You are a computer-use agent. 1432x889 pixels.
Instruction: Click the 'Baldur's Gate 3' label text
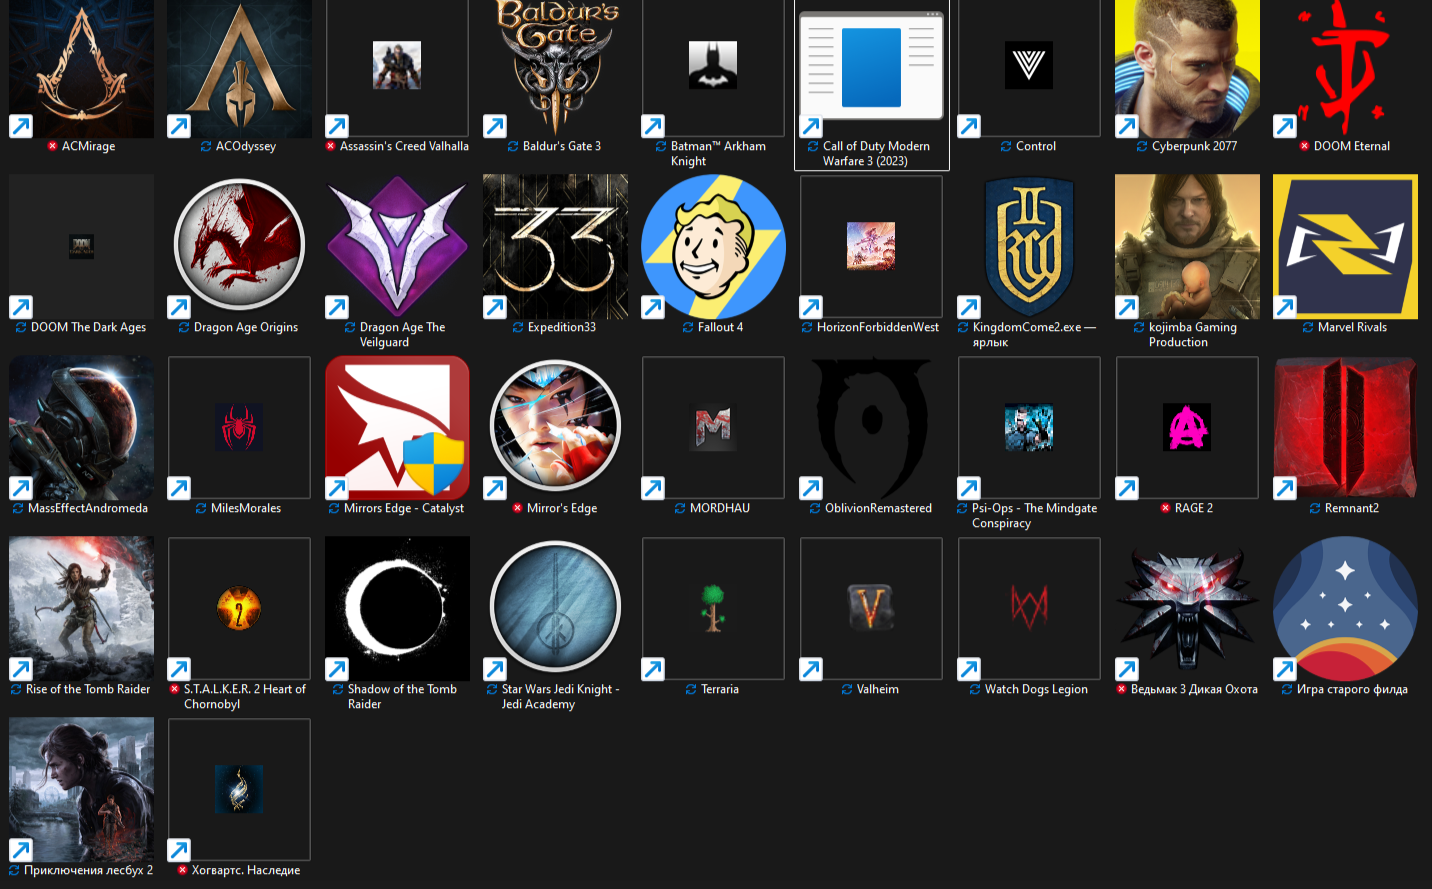point(562,146)
